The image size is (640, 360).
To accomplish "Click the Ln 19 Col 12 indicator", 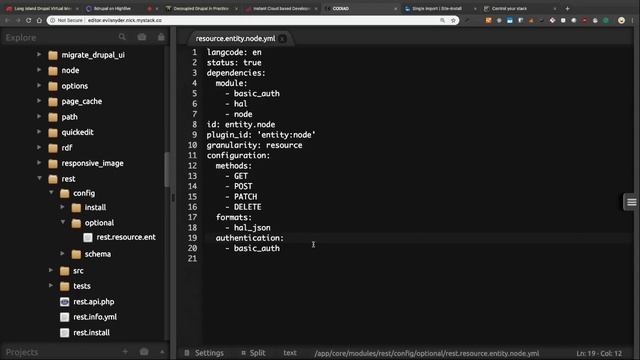I will click(x=599, y=353).
